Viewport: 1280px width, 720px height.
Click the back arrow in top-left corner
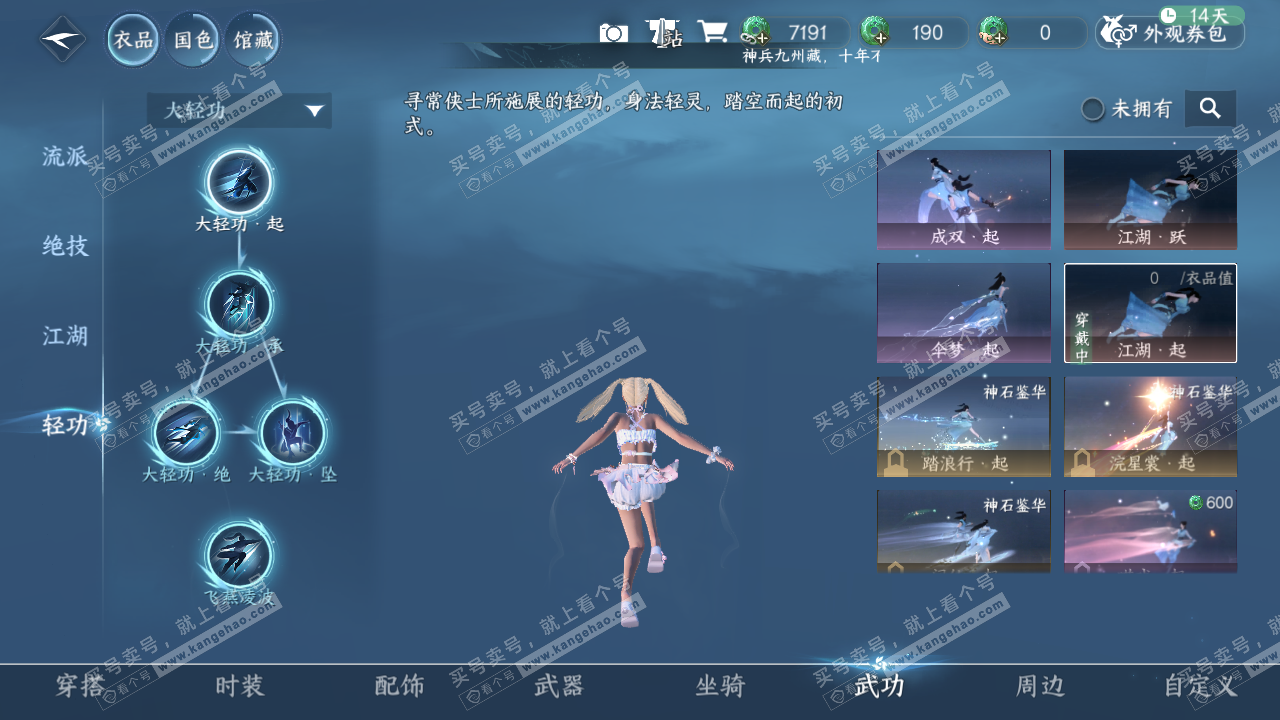[x=60, y=40]
